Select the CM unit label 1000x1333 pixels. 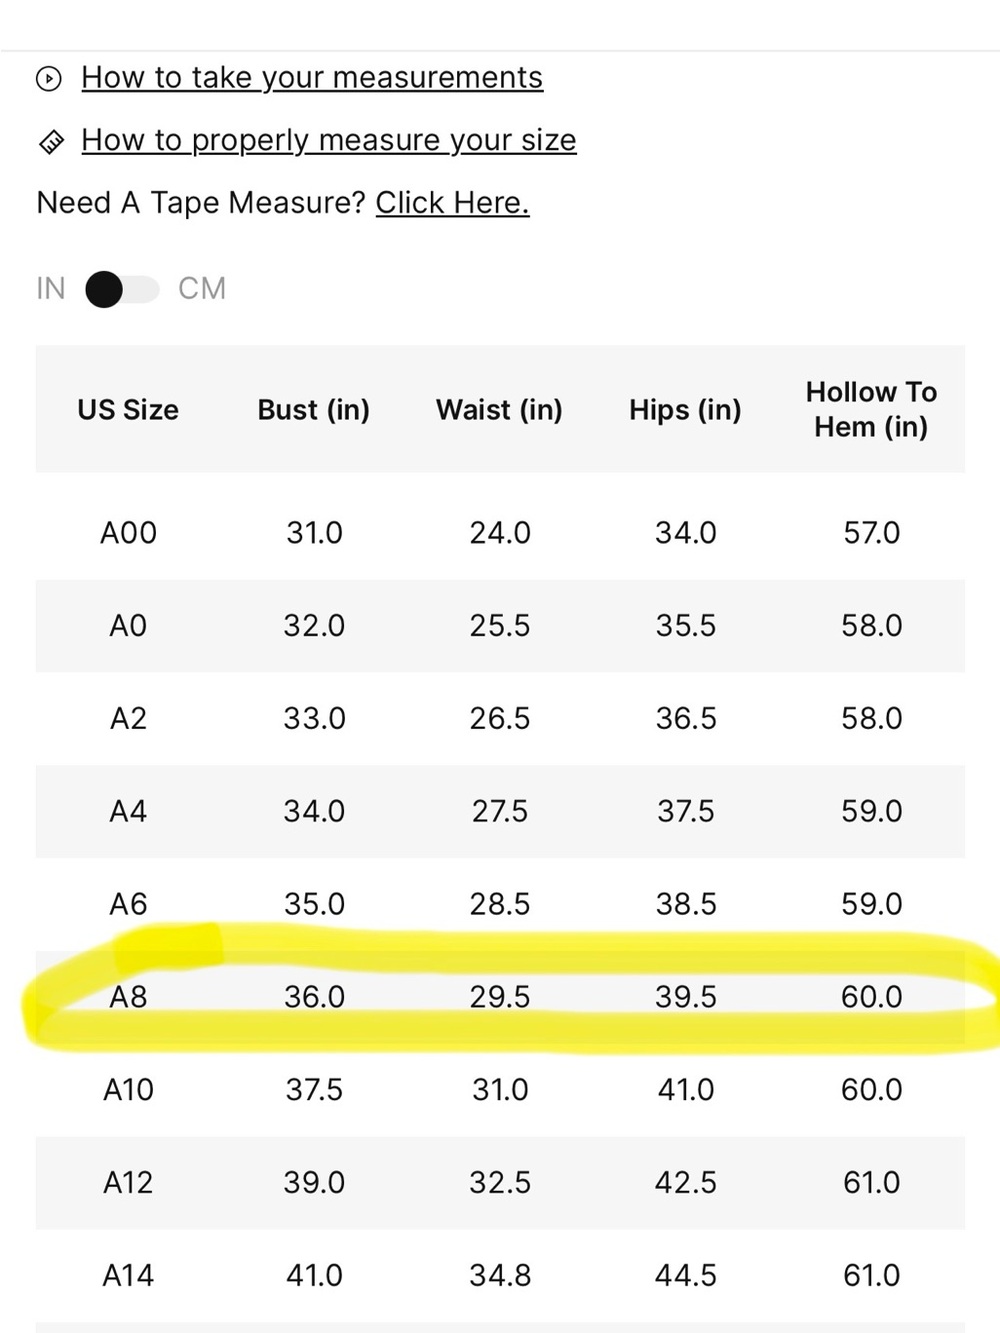pyautogui.click(x=202, y=289)
